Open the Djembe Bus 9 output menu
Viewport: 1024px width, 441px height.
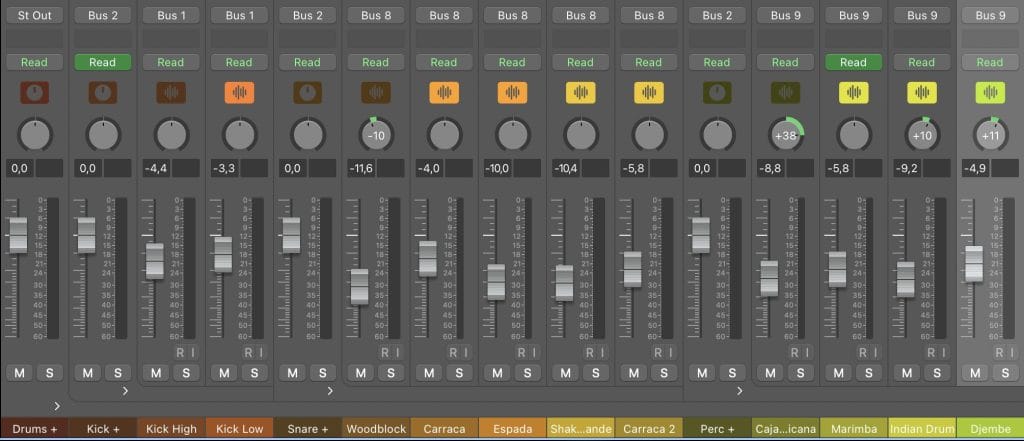tap(989, 15)
